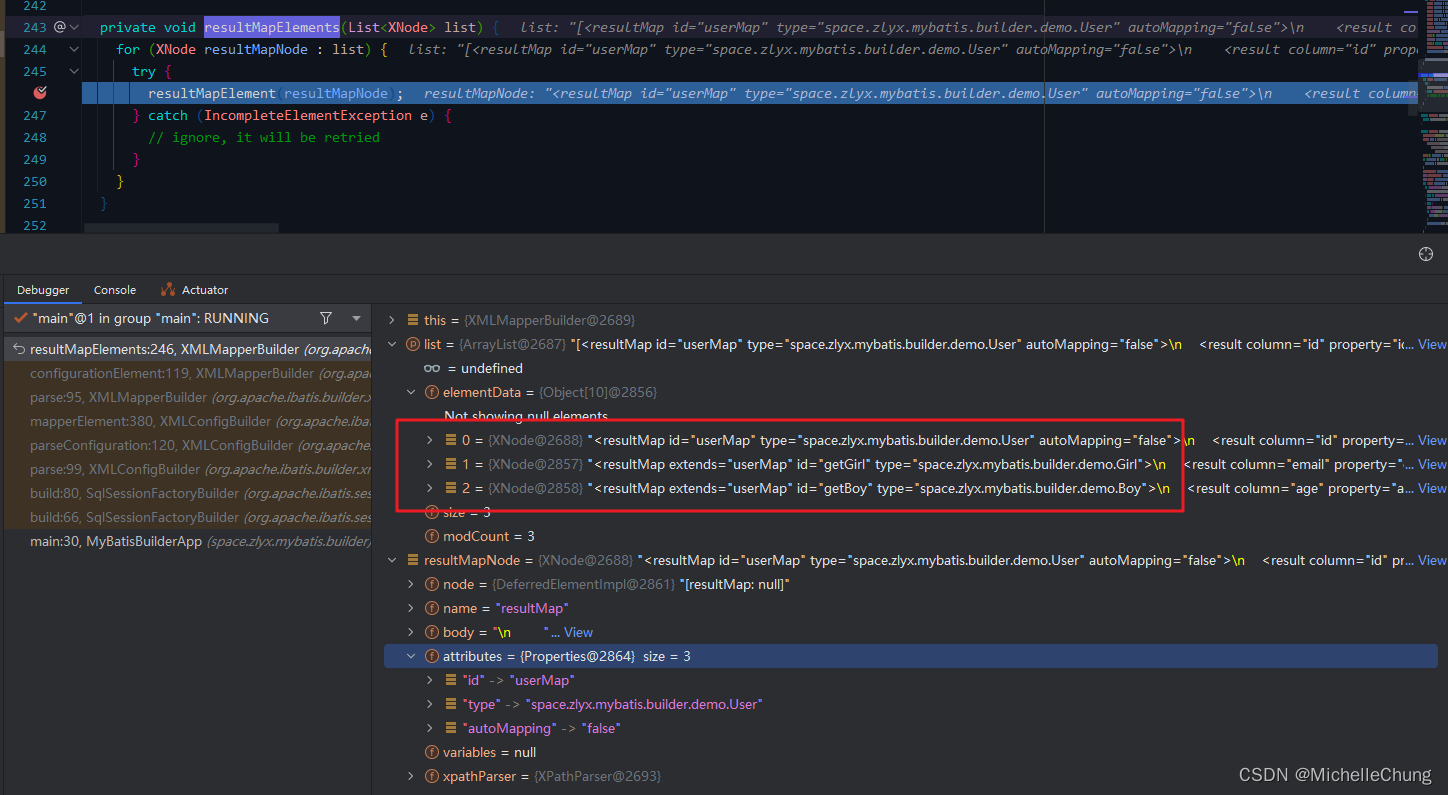1448x795 pixels.
Task: Click the infinity glasses icon beside undefined
Action: click(x=432, y=368)
